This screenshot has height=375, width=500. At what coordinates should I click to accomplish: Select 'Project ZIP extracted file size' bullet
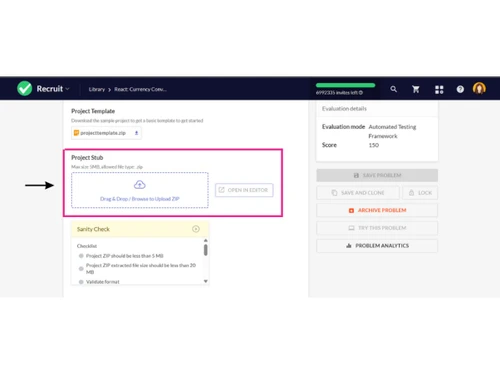(x=81, y=269)
